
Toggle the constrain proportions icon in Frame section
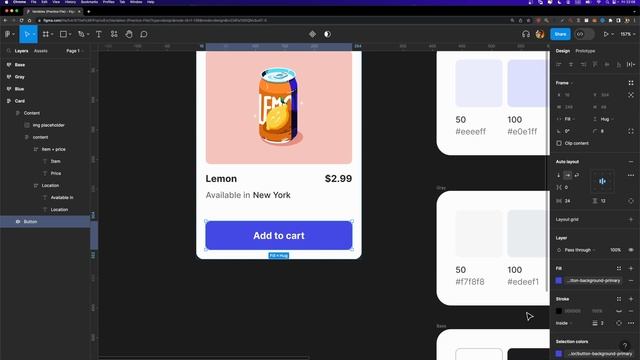(x=631, y=95)
